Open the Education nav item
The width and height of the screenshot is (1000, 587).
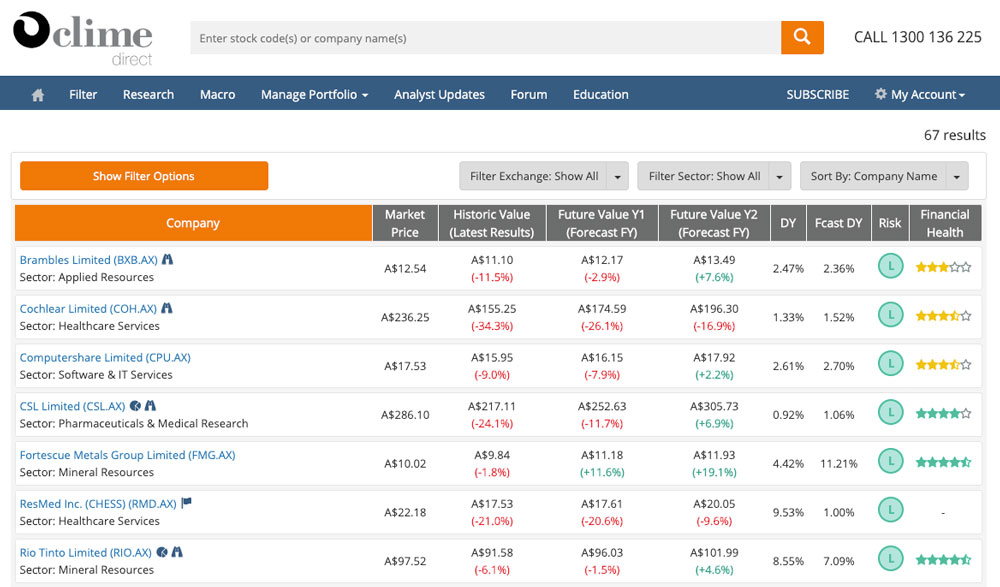pos(601,94)
